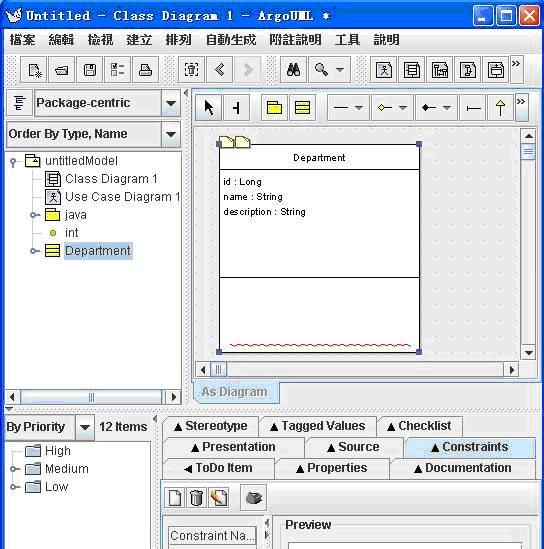Expand the Department class node
This screenshot has width=544, height=549.
pyautogui.click(x=34, y=251)
